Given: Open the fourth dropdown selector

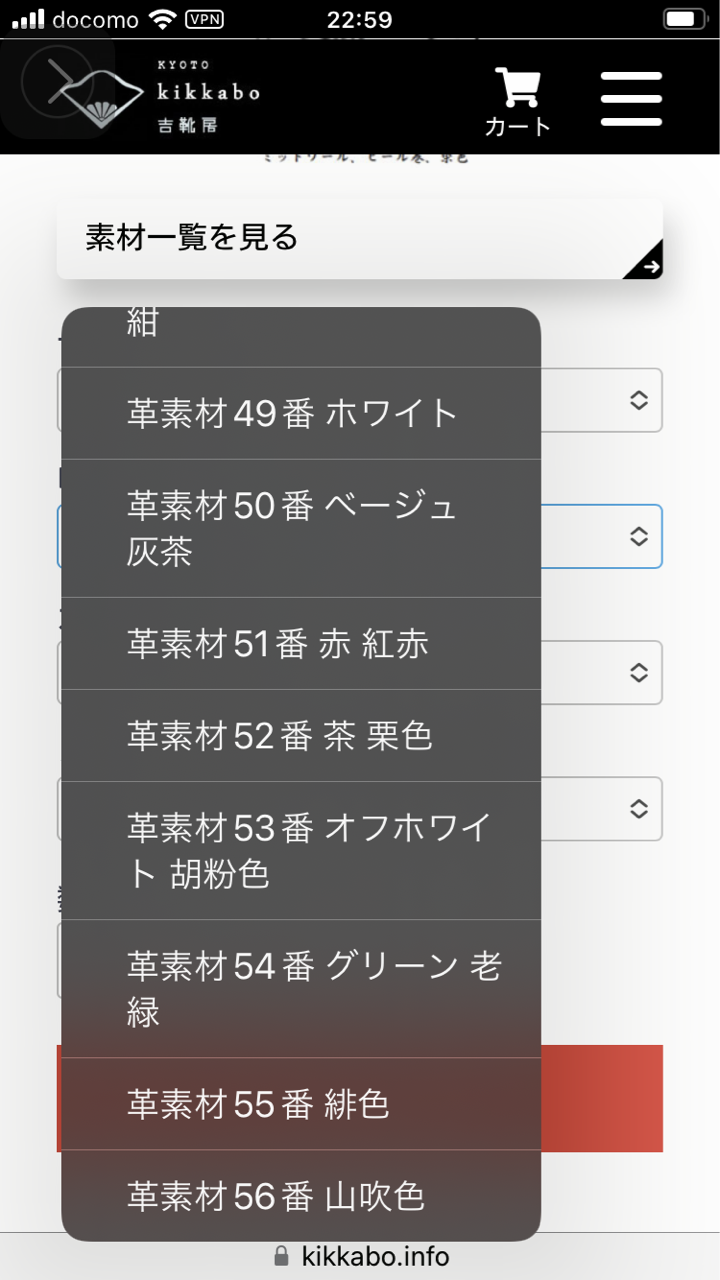Looking at the screenshot, I should click(639, 808).
